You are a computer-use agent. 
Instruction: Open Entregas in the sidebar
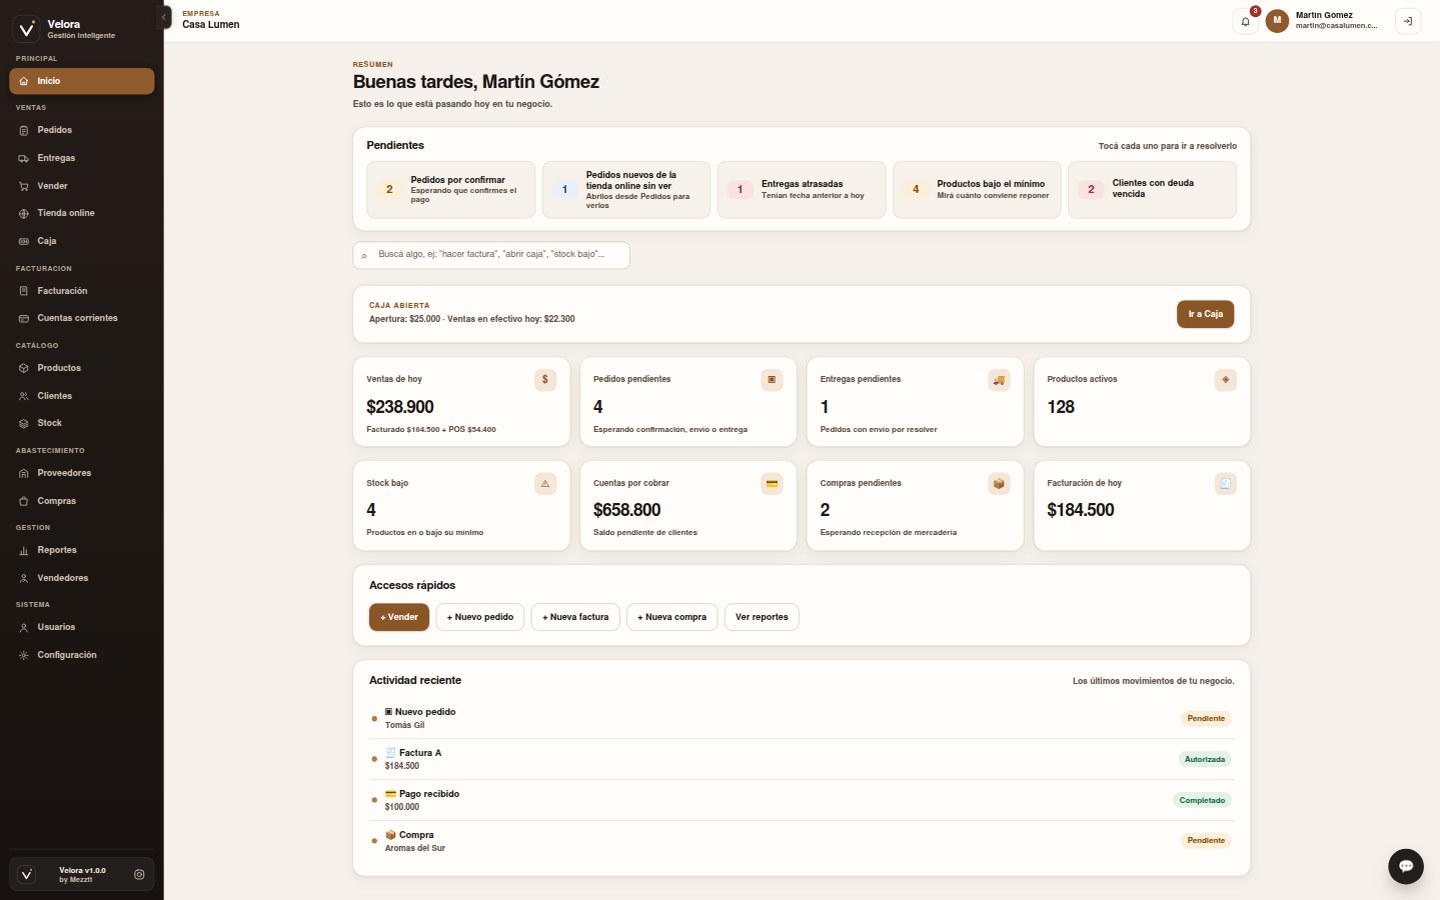coord(82,158)
